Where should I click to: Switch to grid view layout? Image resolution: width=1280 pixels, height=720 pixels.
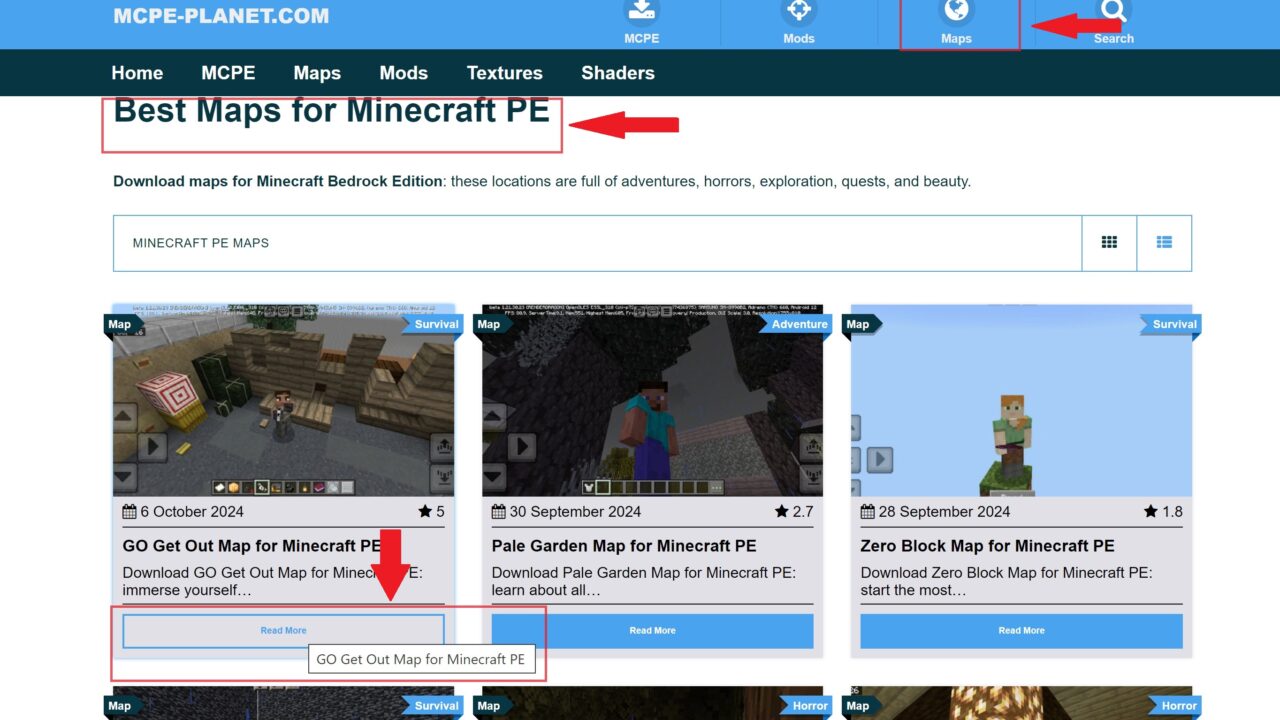(1109, 243)
